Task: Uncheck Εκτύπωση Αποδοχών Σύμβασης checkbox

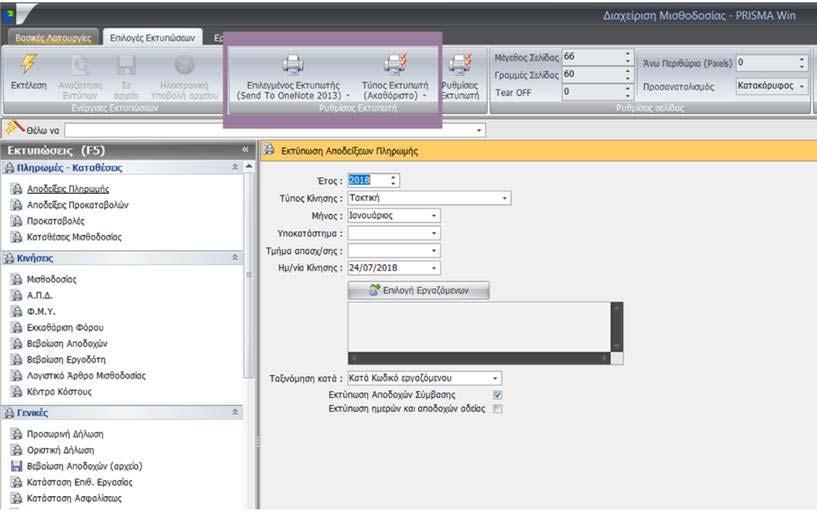Action: 498,395
